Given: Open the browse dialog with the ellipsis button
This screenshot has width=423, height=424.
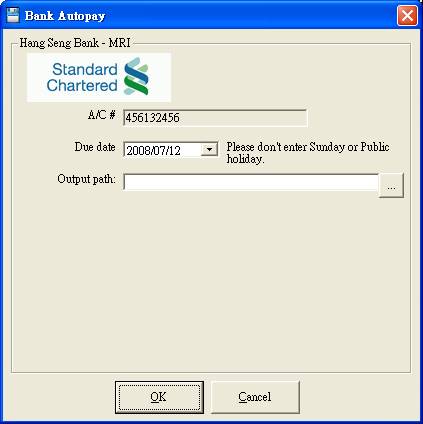Looking at the screenshot, I should (x=391, y=185).
